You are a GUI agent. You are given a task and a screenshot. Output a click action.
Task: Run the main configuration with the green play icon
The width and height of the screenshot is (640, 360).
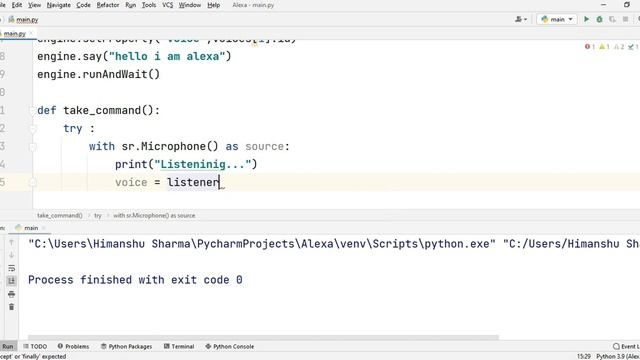click(587, 19)
